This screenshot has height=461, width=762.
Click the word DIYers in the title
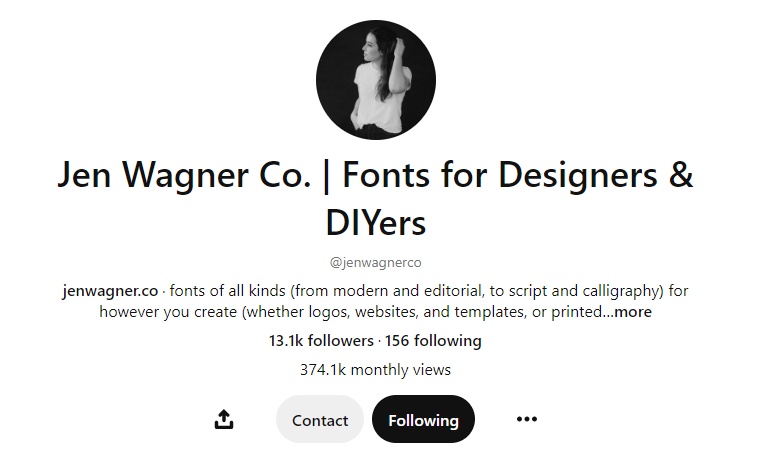[376, 223]
